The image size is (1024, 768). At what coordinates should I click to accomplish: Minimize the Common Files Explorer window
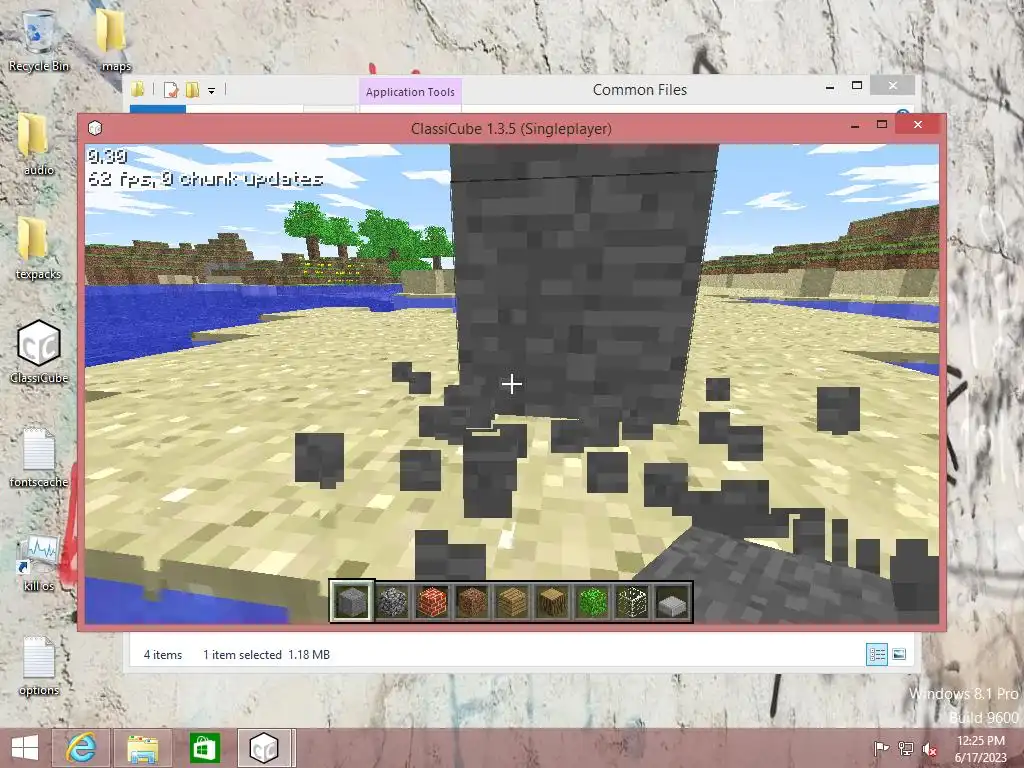click(830, 87)
